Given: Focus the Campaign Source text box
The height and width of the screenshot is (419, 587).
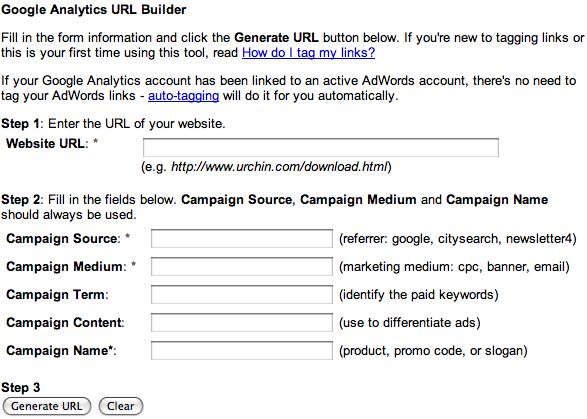Looking at the screenshot, I should pyautogui.click(x=242, y=239).
